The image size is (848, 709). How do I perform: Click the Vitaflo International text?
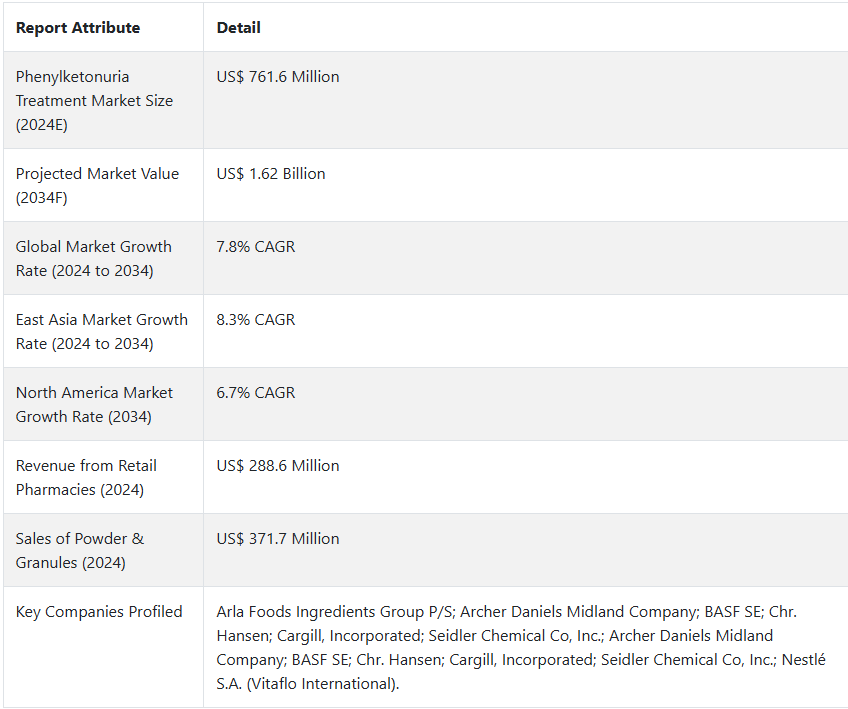321,684
